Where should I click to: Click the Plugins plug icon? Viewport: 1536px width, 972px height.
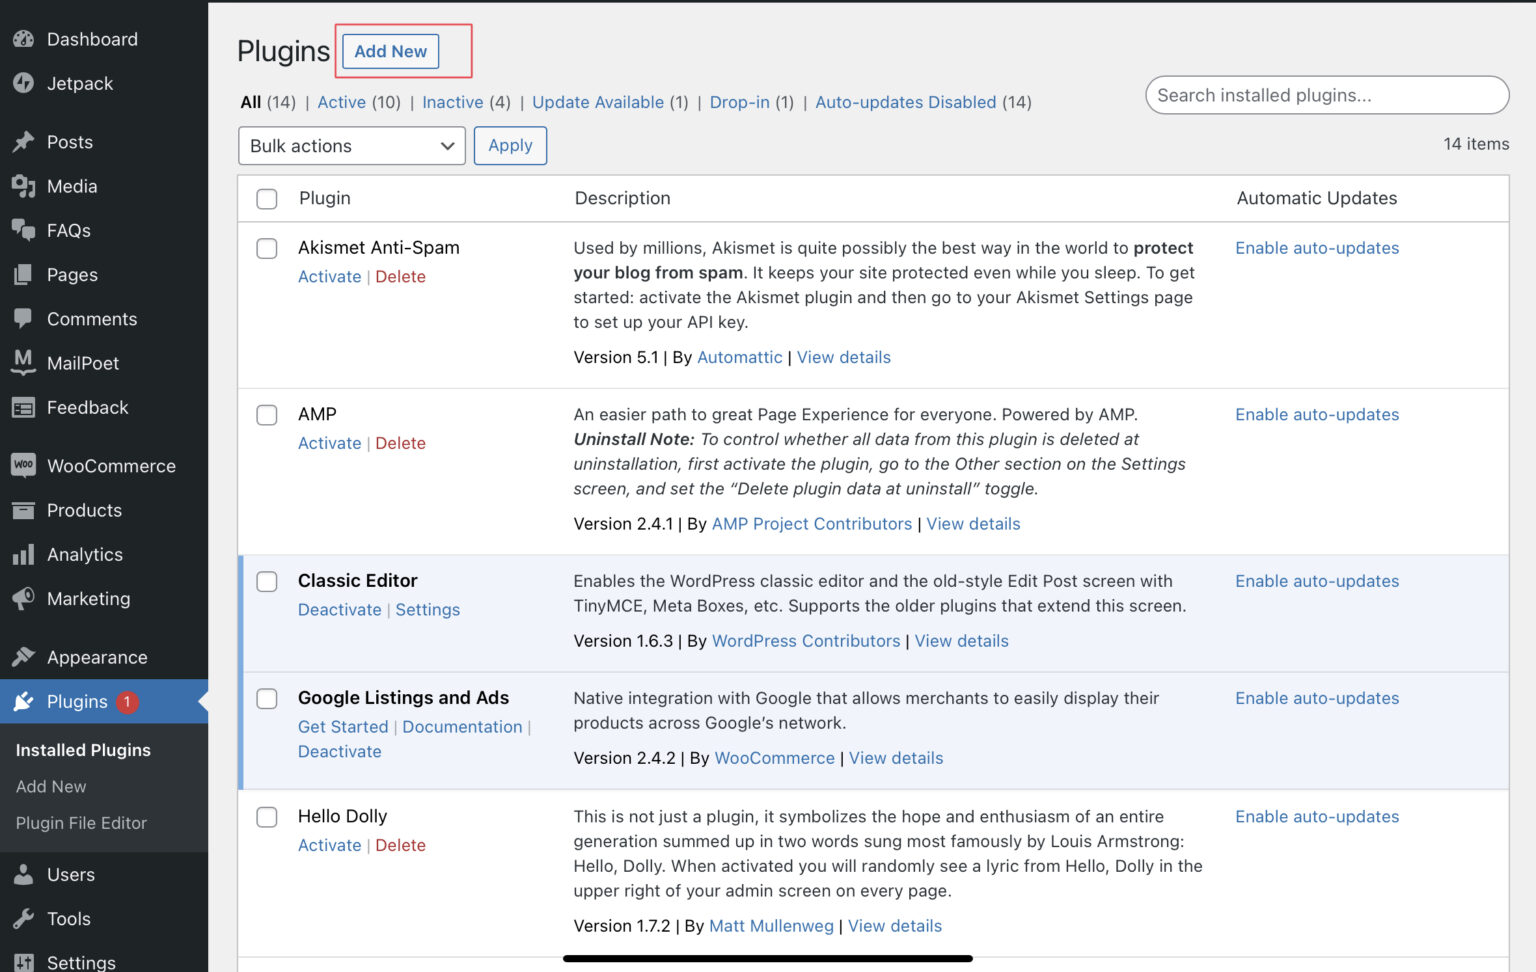point(23,701)
